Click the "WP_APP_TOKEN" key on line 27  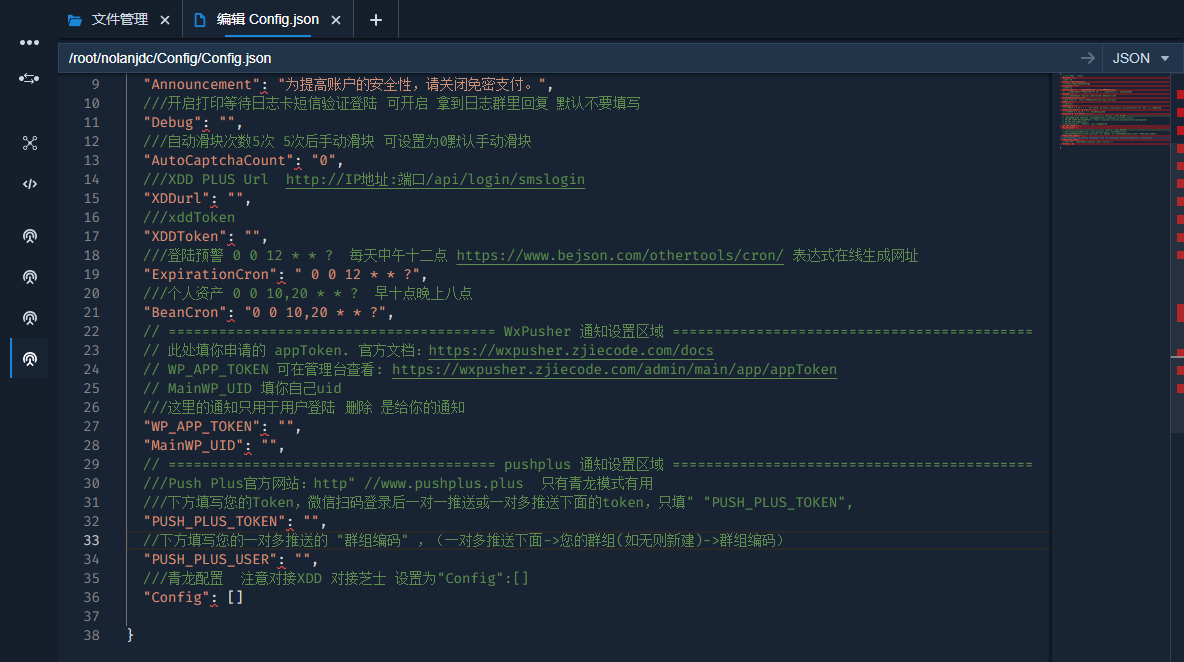coord(202,426)
